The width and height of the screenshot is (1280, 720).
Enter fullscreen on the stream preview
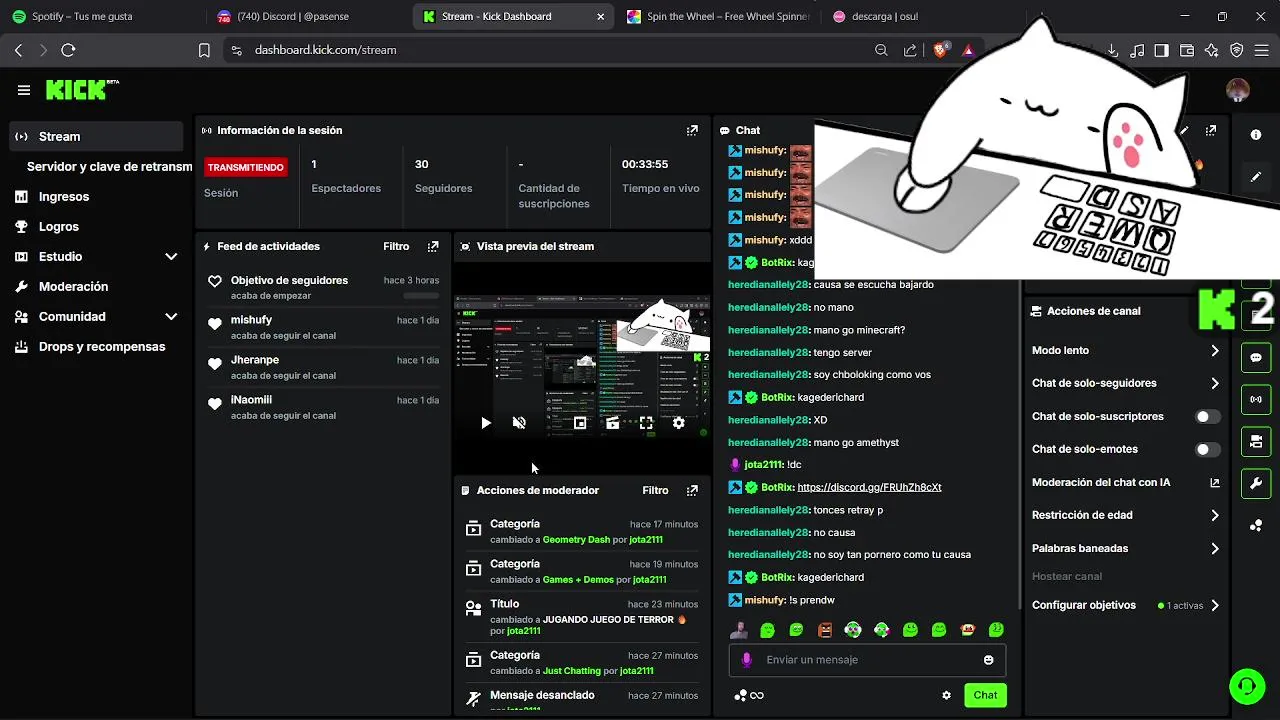(x=646, y=423)
